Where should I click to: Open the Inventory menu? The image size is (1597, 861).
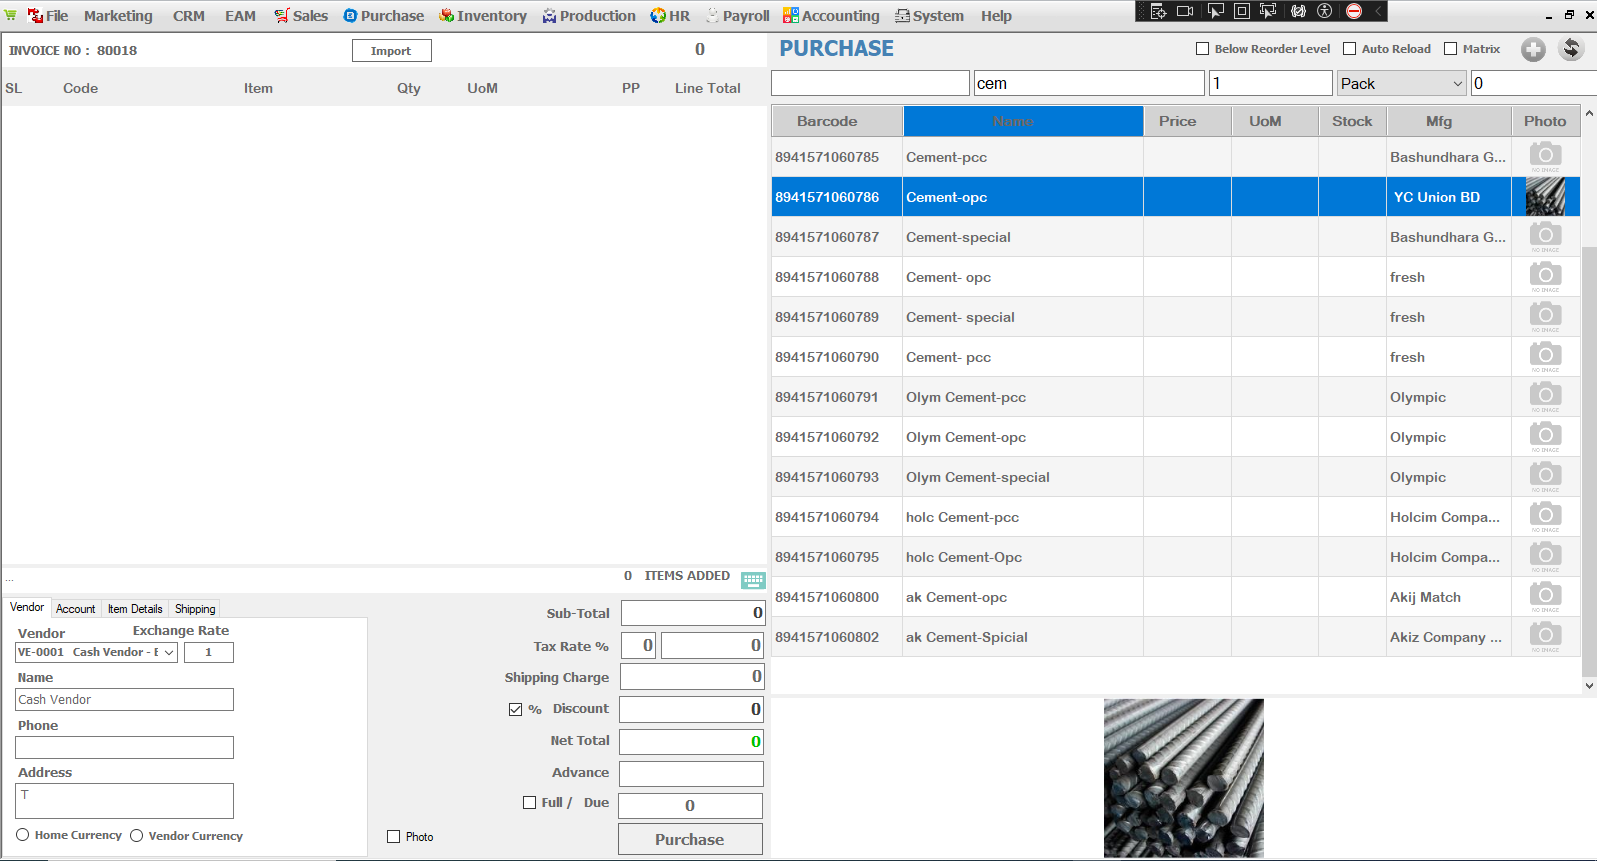[483, 16]
